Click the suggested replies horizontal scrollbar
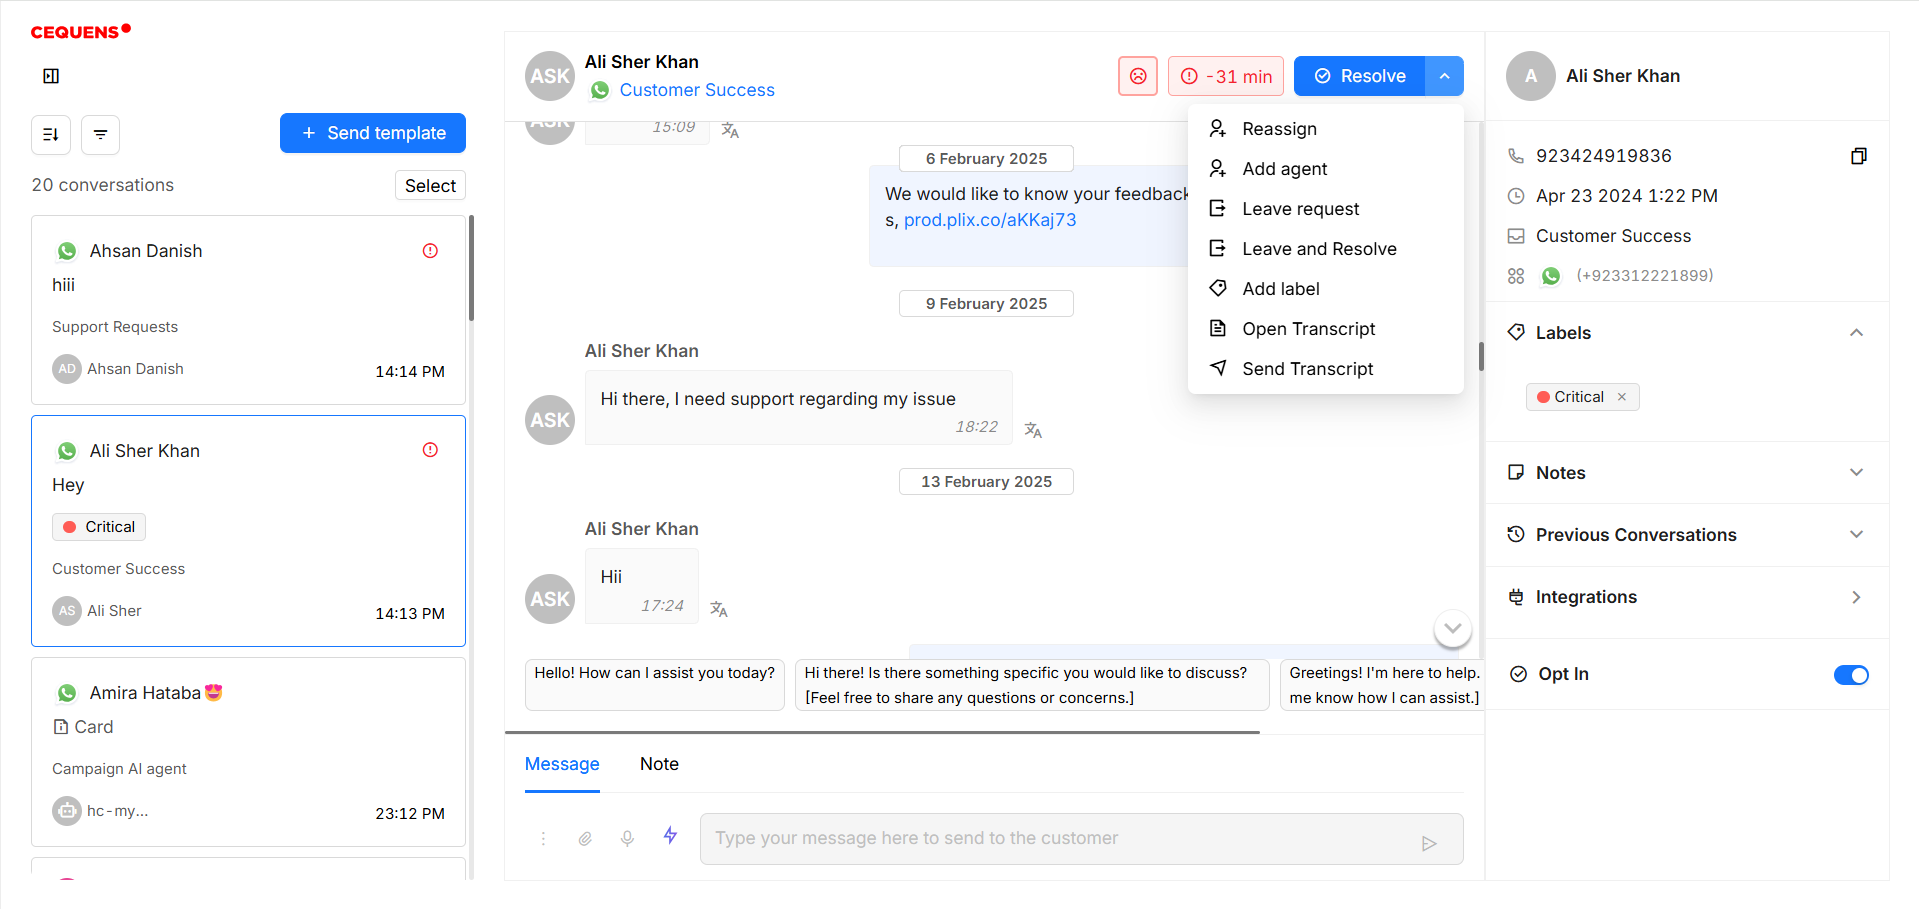 (883, 733)
